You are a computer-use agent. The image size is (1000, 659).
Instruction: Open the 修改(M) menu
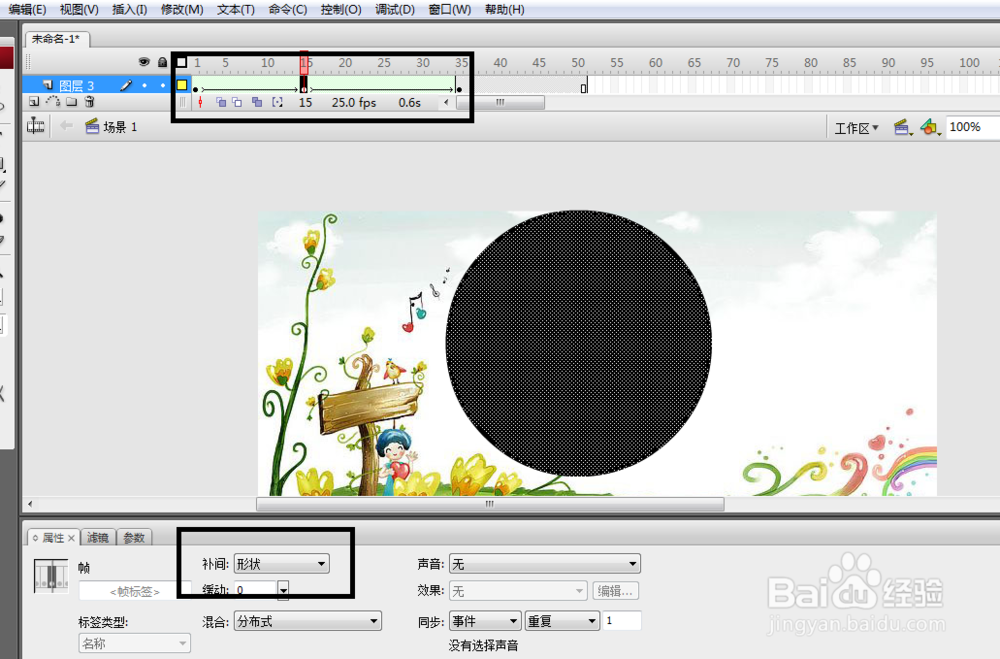(182, 10)
